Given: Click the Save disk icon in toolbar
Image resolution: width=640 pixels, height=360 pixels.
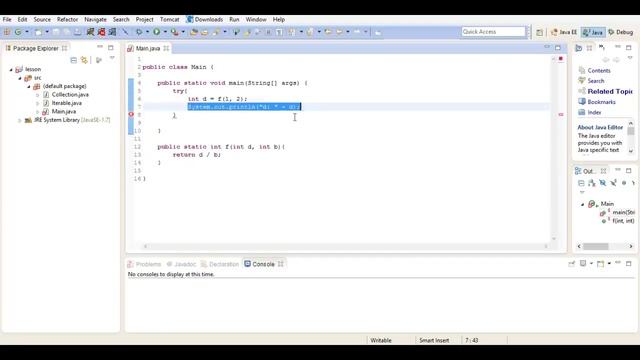Looking at the screenshot, I should coord(56,32).
